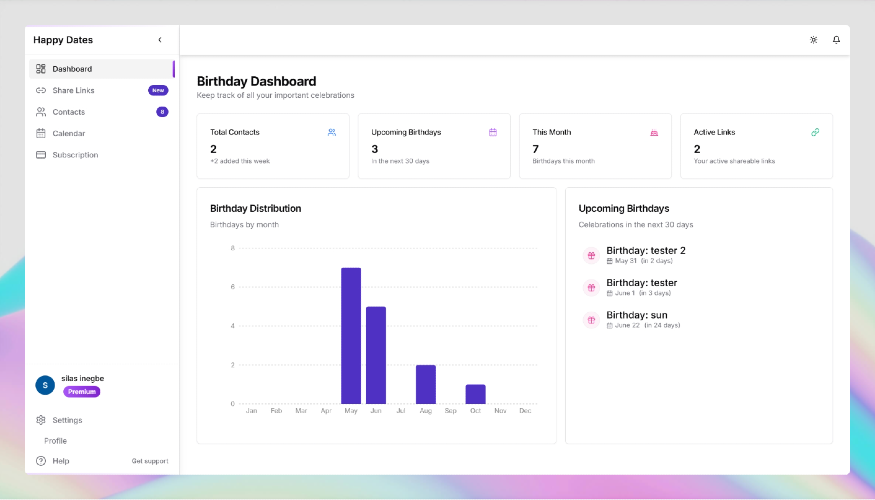Image resolution: width=875 pixels, height=500 pixels.
Task: Click the Contacts count badge
Action: click(162, 112)
